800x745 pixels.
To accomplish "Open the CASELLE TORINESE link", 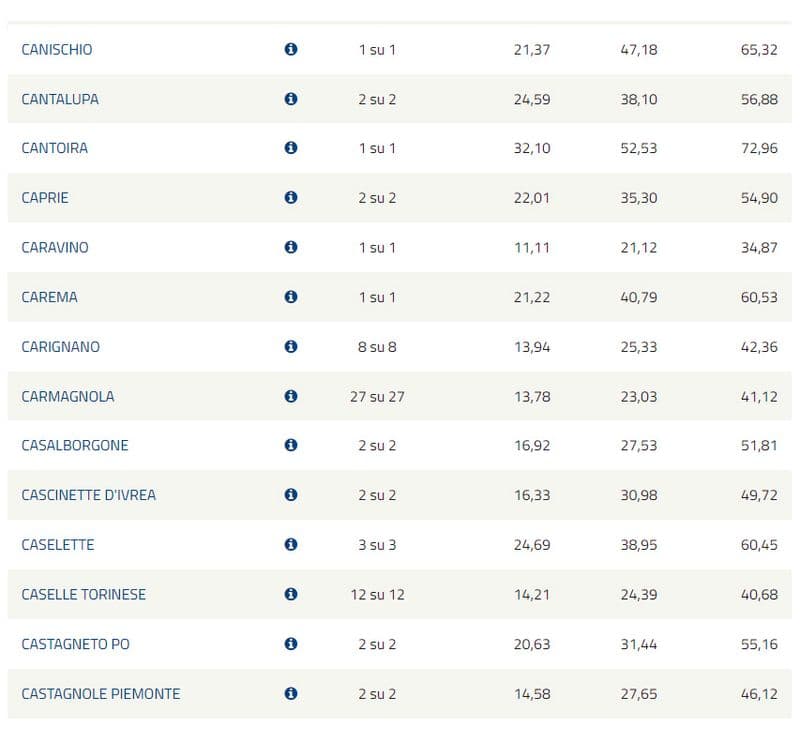I will [x=84, y=594].
